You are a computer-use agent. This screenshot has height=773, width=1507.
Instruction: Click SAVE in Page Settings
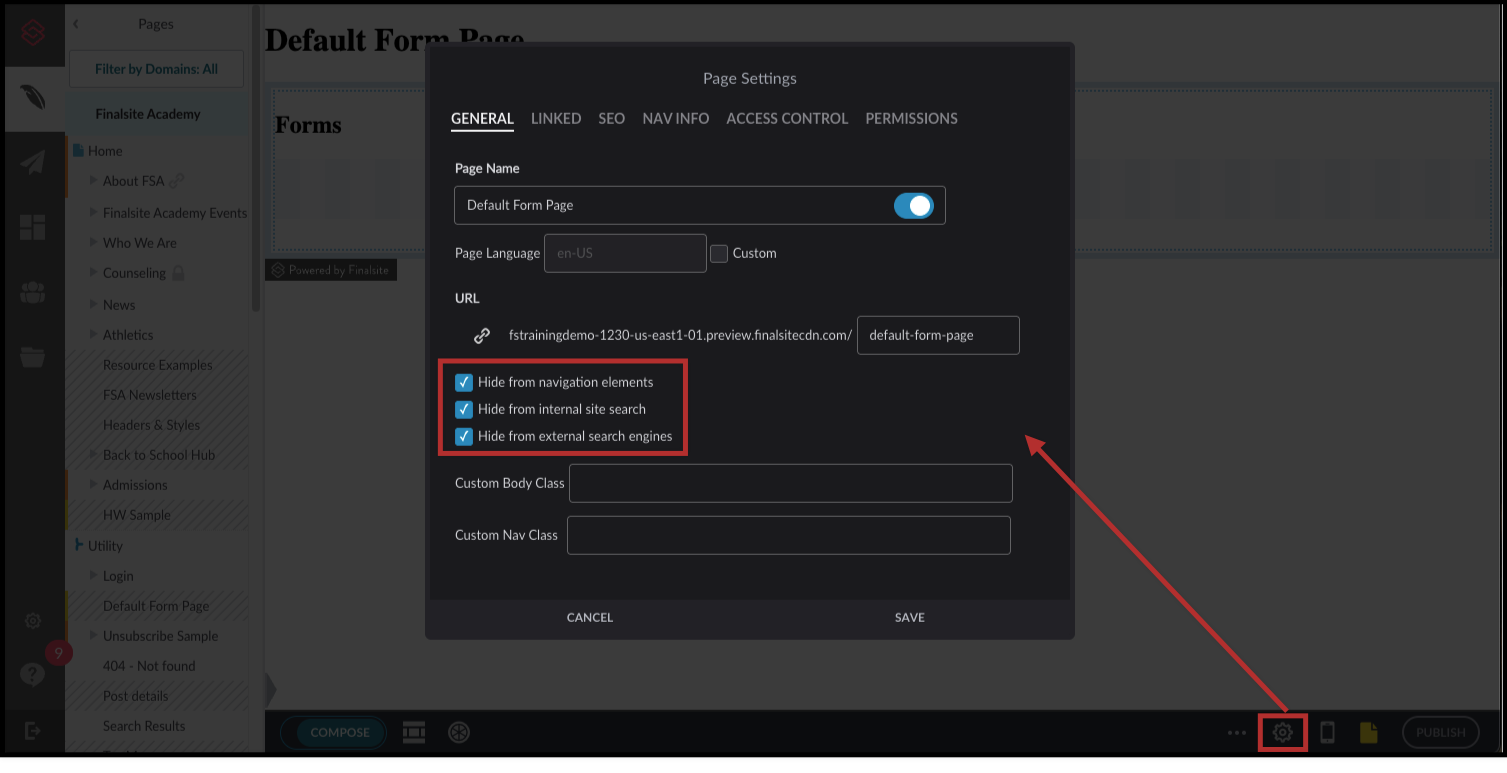(x=910, y=617)
